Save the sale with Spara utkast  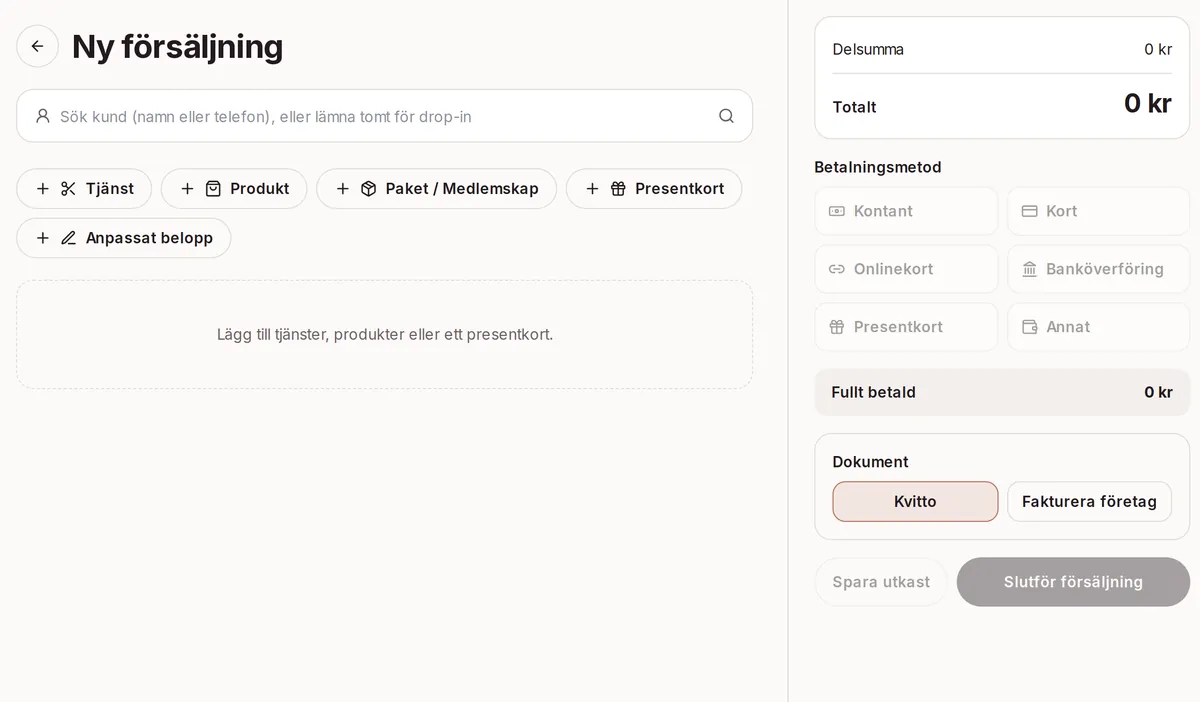tap(881, 582)
